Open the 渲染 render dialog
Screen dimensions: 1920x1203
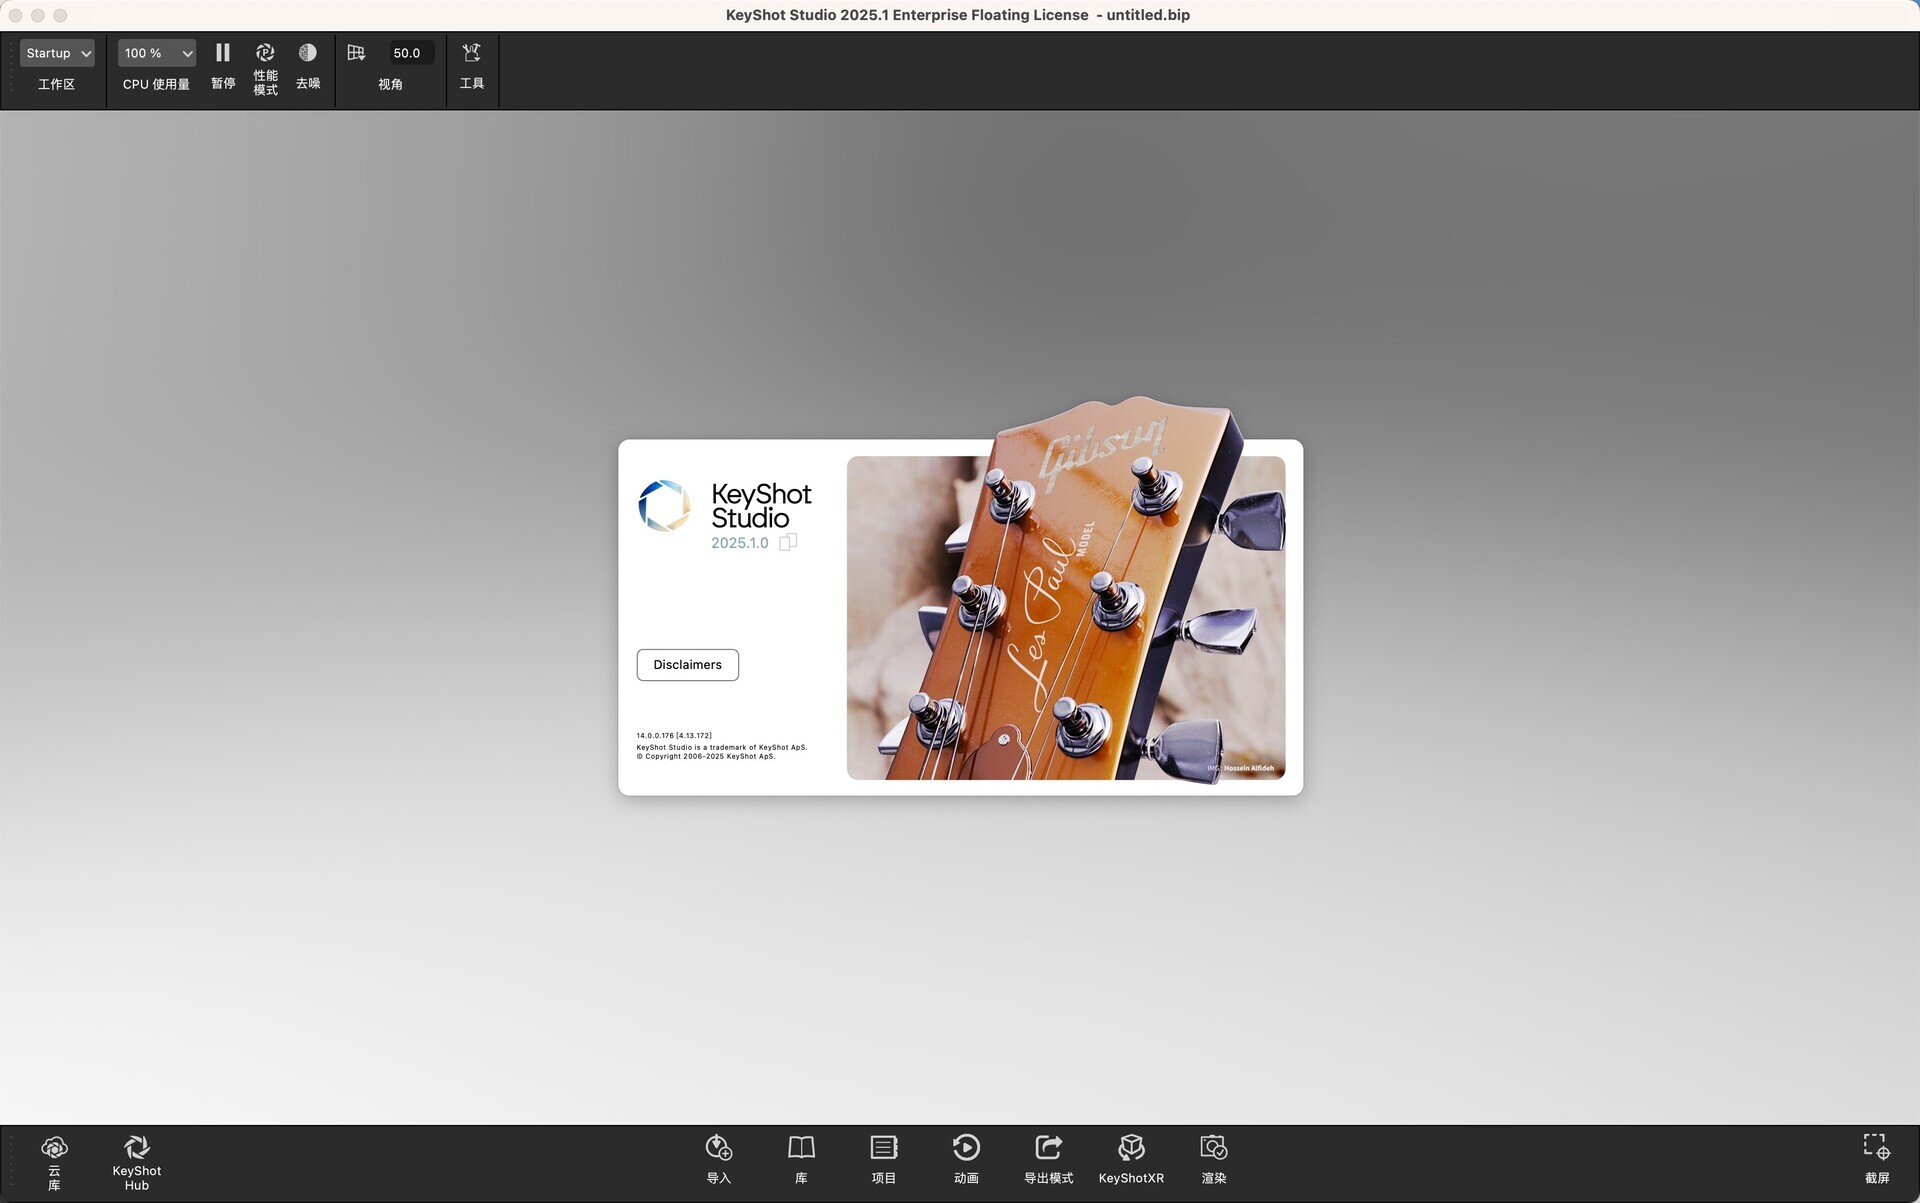1214,1158
